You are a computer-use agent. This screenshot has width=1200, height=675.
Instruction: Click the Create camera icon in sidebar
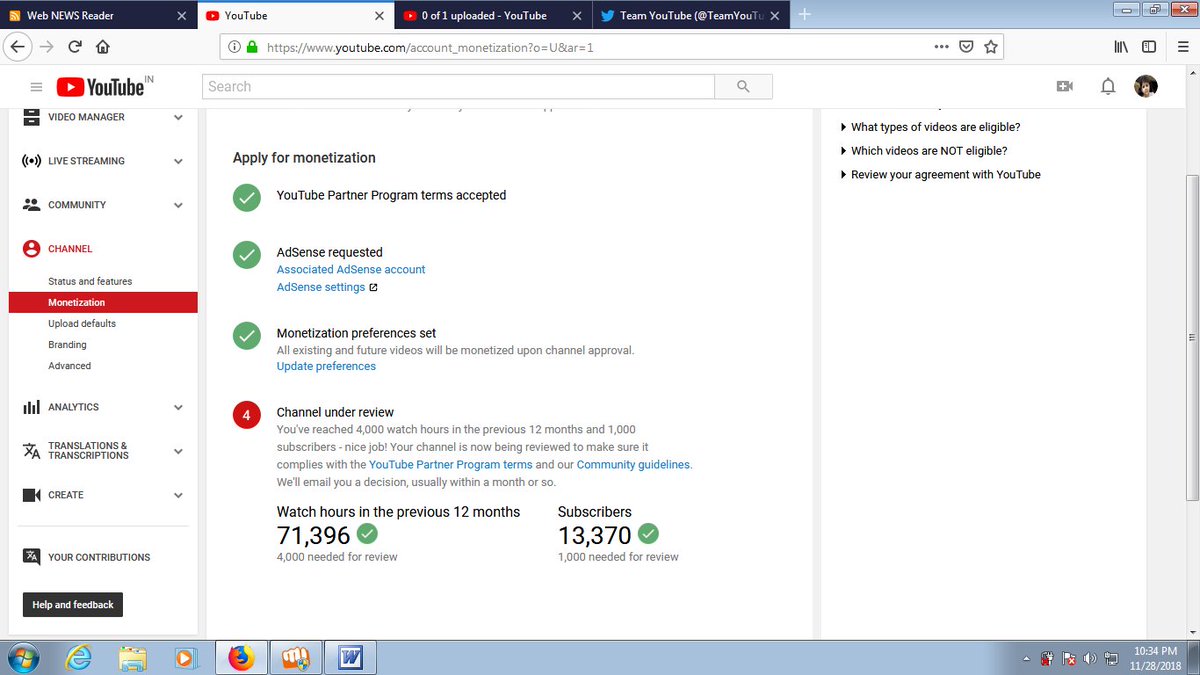tap(31, 495)
